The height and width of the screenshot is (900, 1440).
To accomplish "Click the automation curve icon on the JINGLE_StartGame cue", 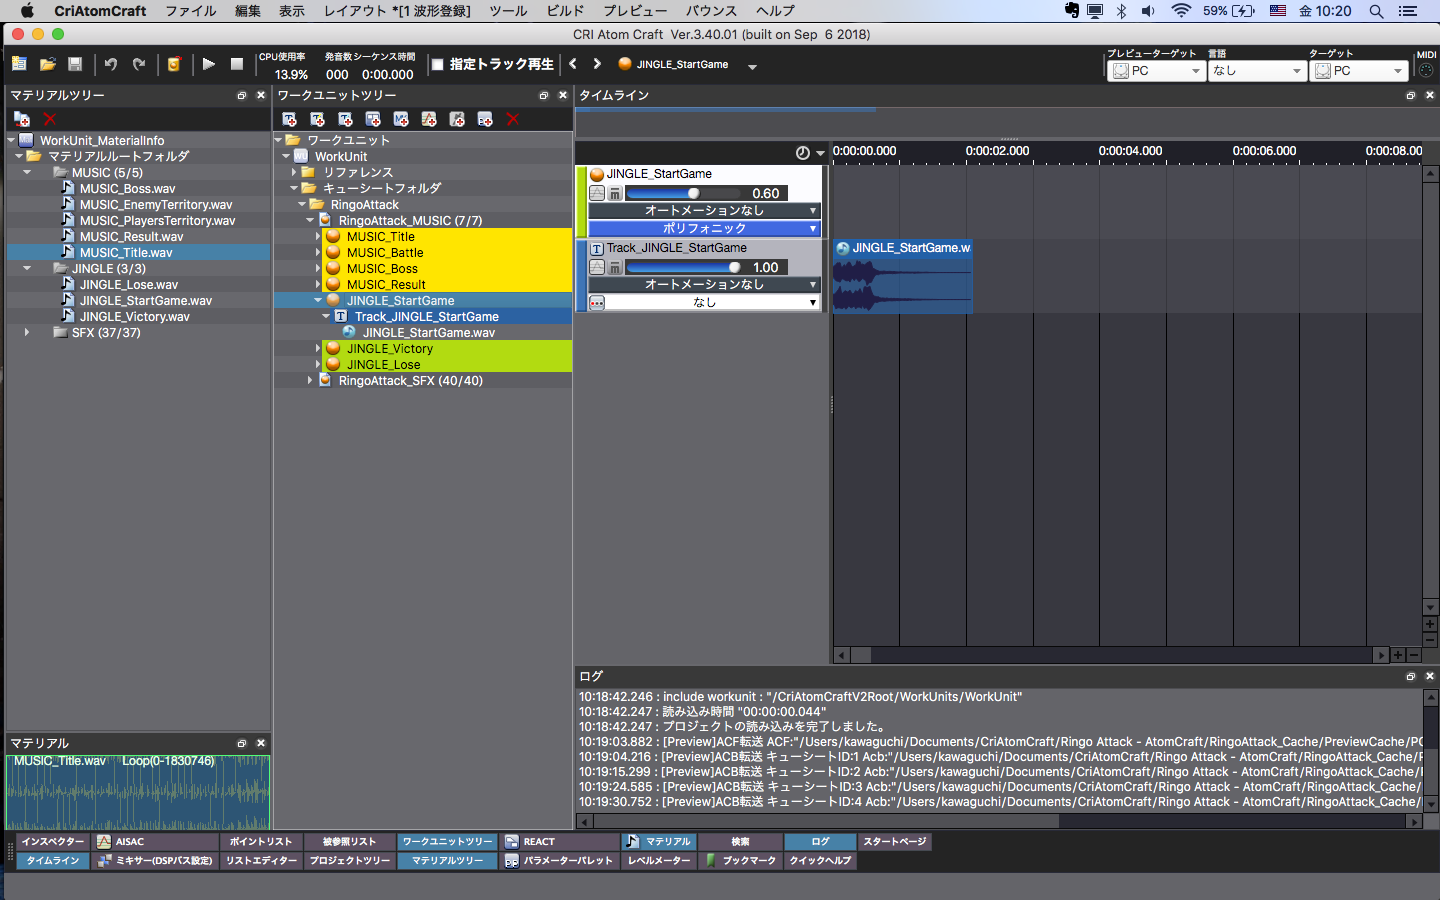I will [x=597, y=193].
